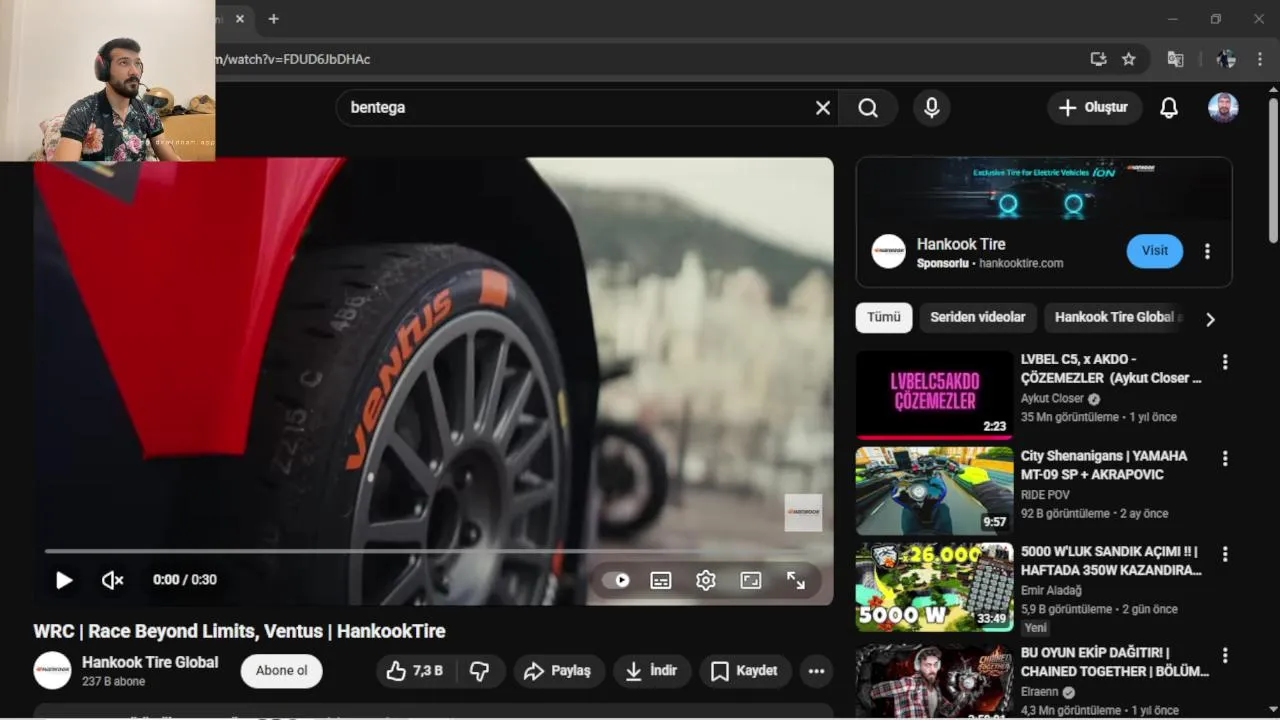Open the Emir Aladağ channel link

tap(1051, 590)
